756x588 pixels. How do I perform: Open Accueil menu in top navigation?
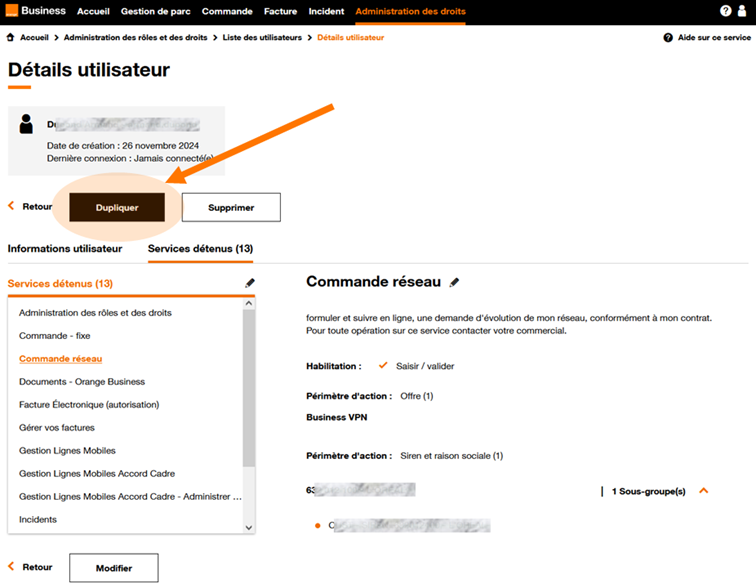click(x=94, y=12)
